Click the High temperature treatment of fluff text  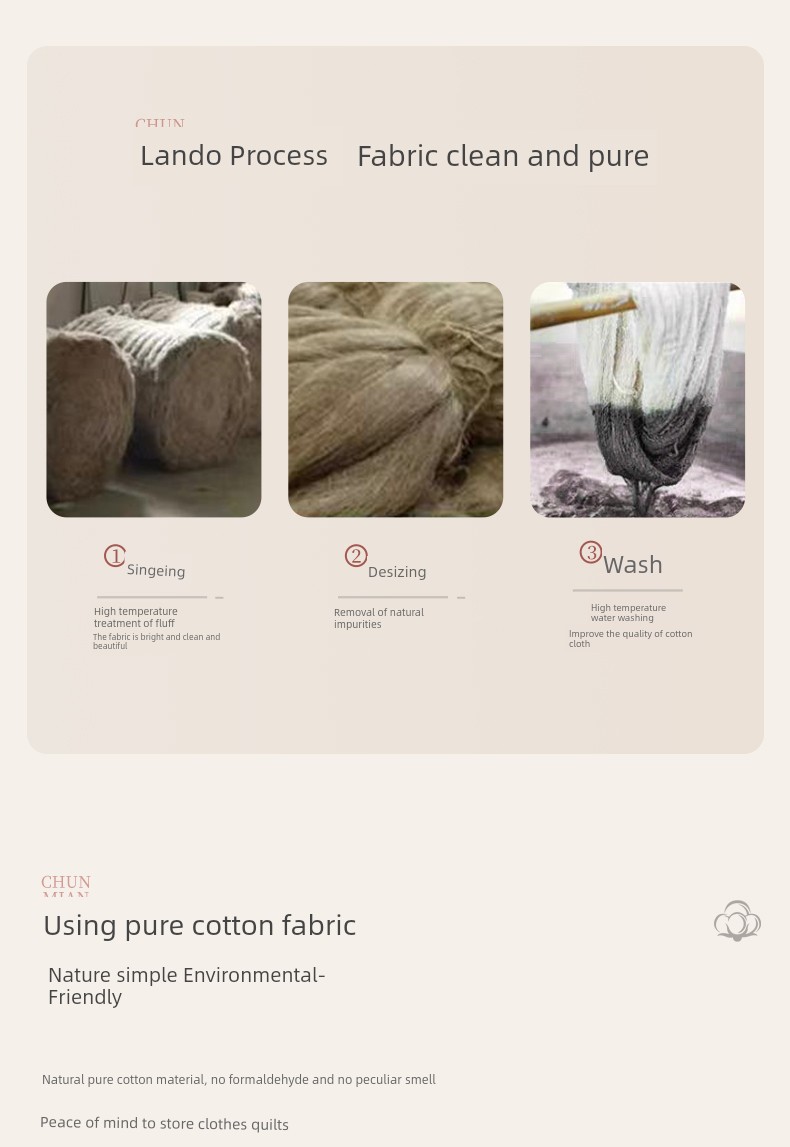coord(135,617)
